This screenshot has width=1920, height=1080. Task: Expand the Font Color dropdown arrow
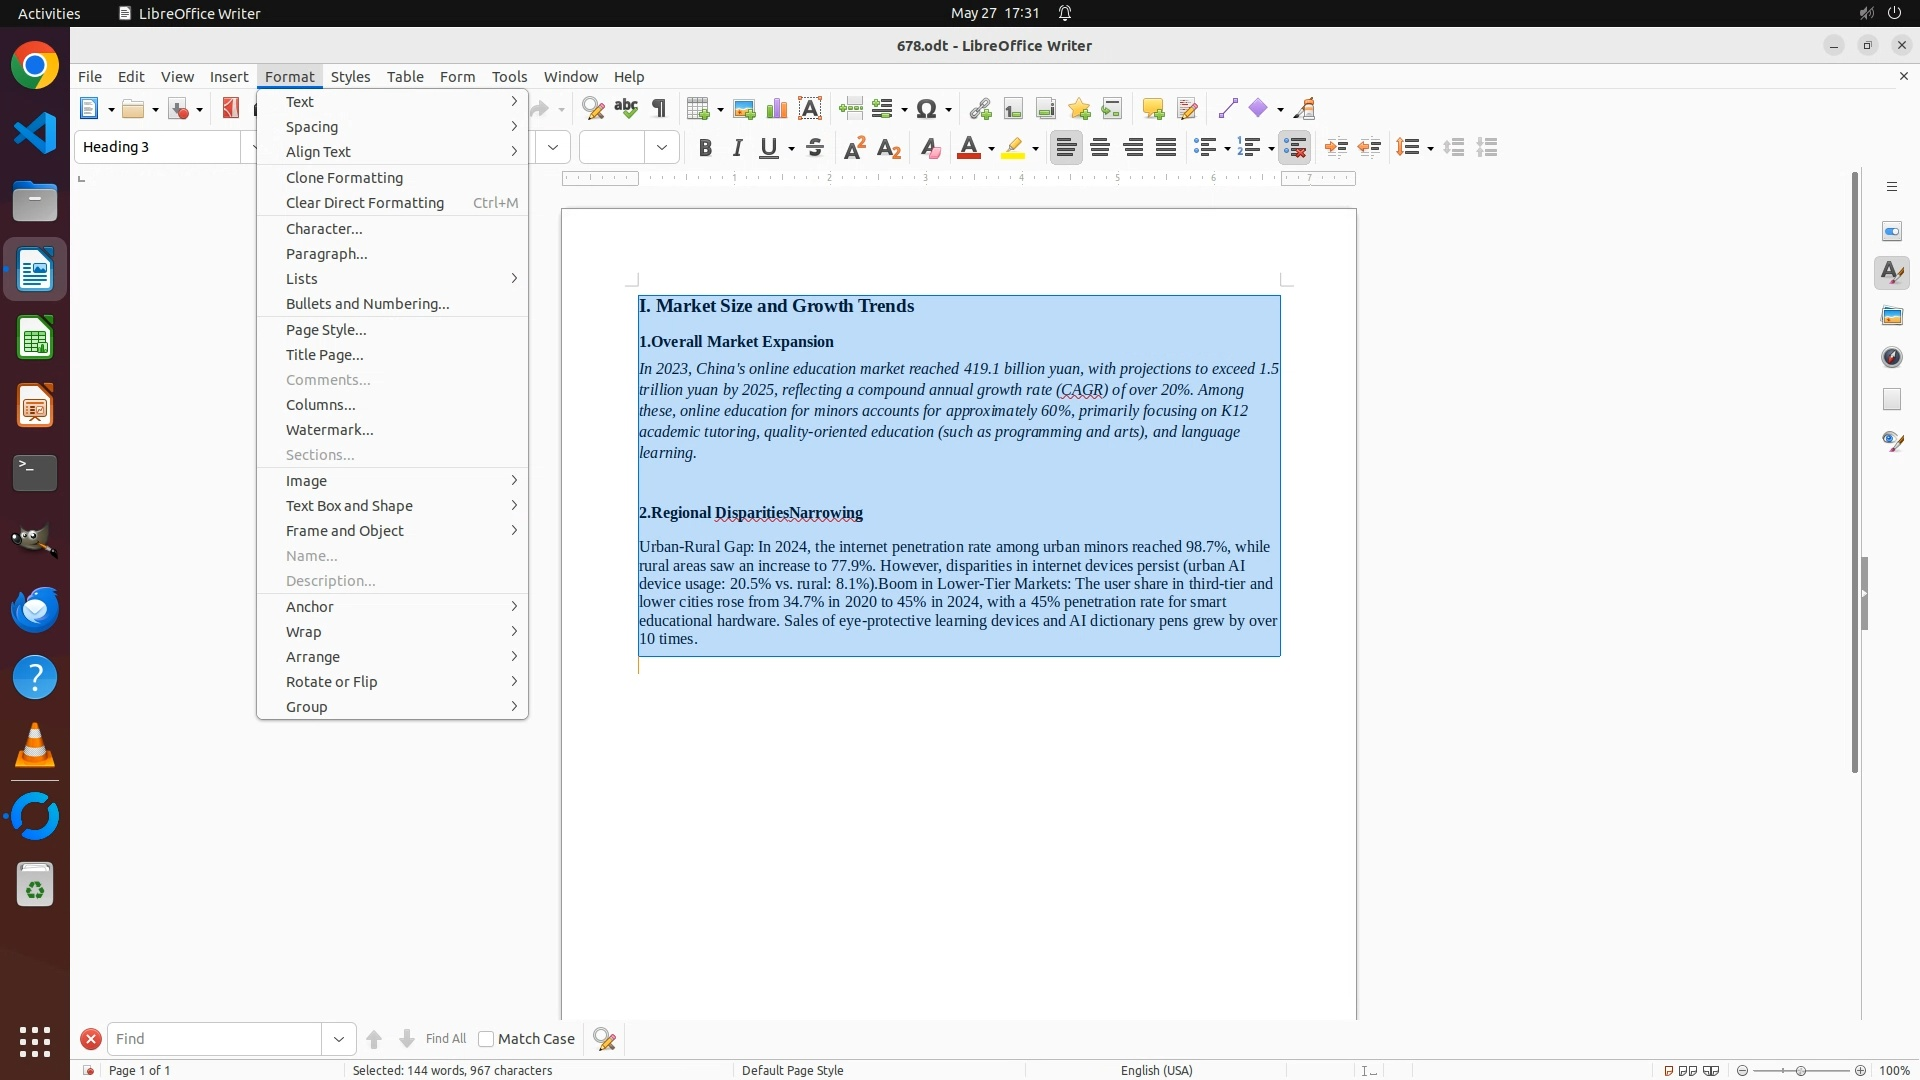tap(991, 149)
